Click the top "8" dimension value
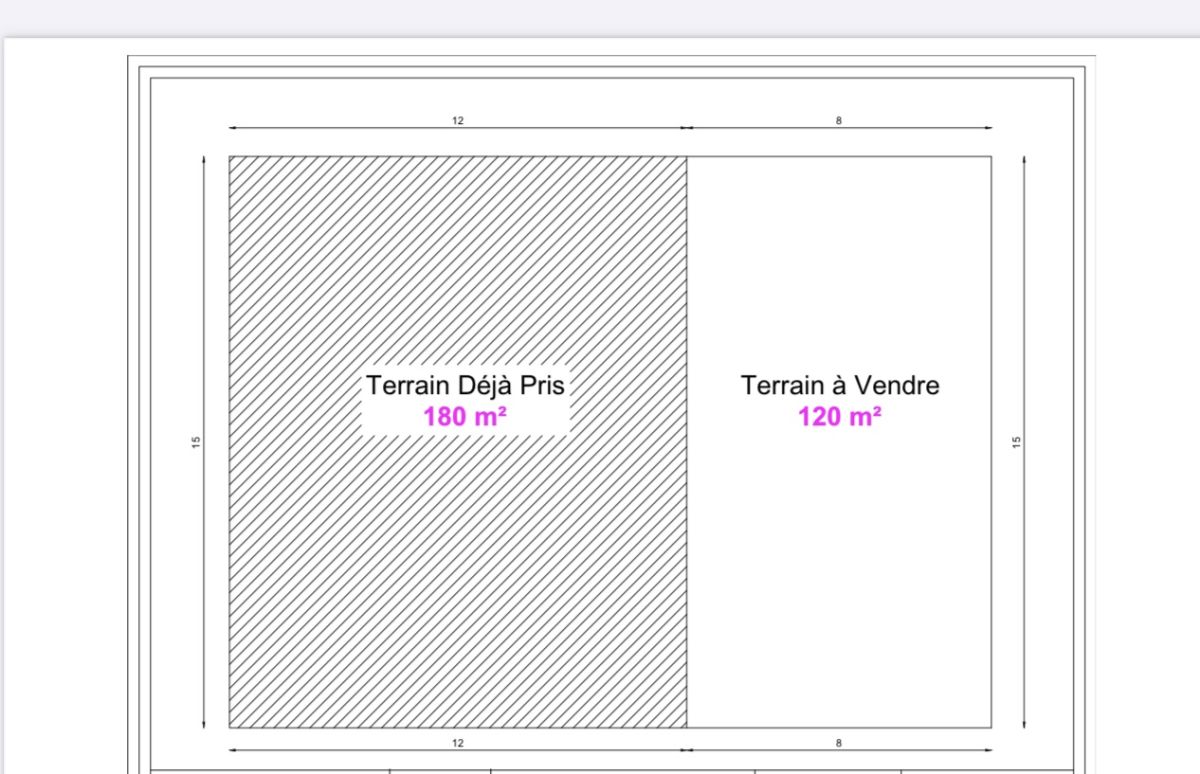 [x=839, y=120]
